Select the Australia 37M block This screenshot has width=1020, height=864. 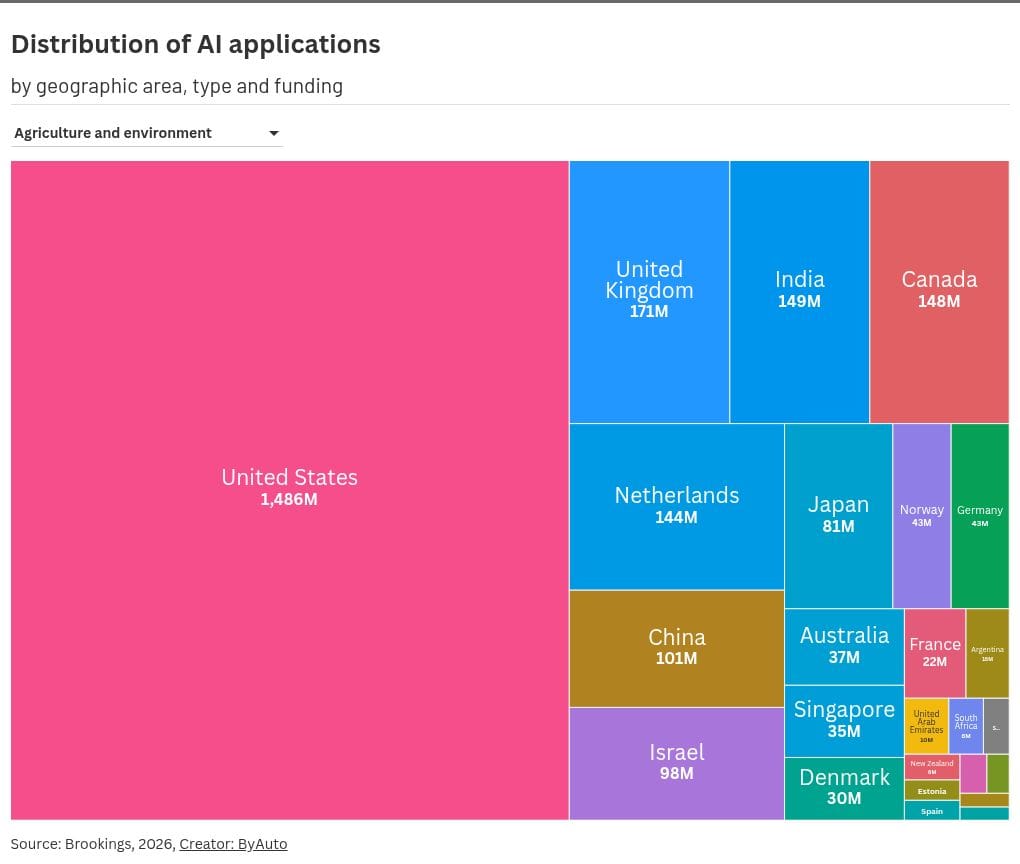[844, 647]
